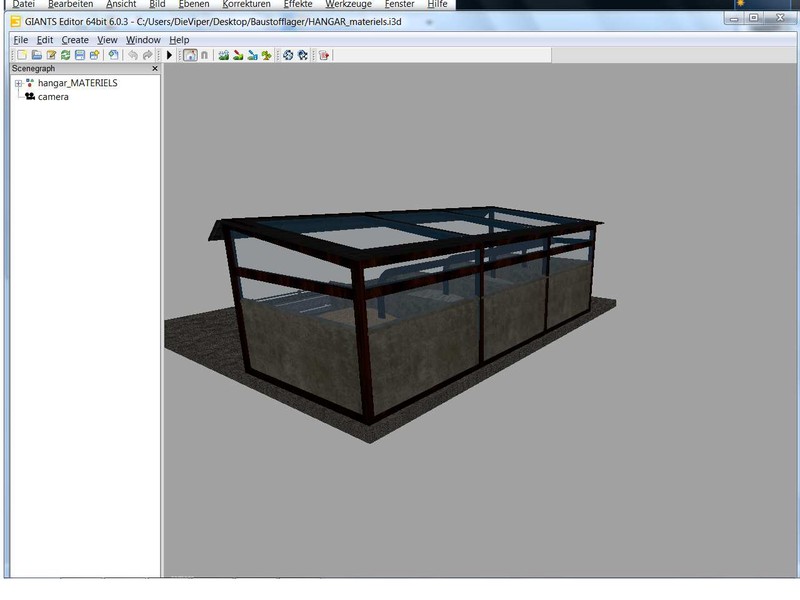This screenshot has width=800, height=600.
Task: Open the File menu
Action: pyautogui.click(x=20, y=40)
